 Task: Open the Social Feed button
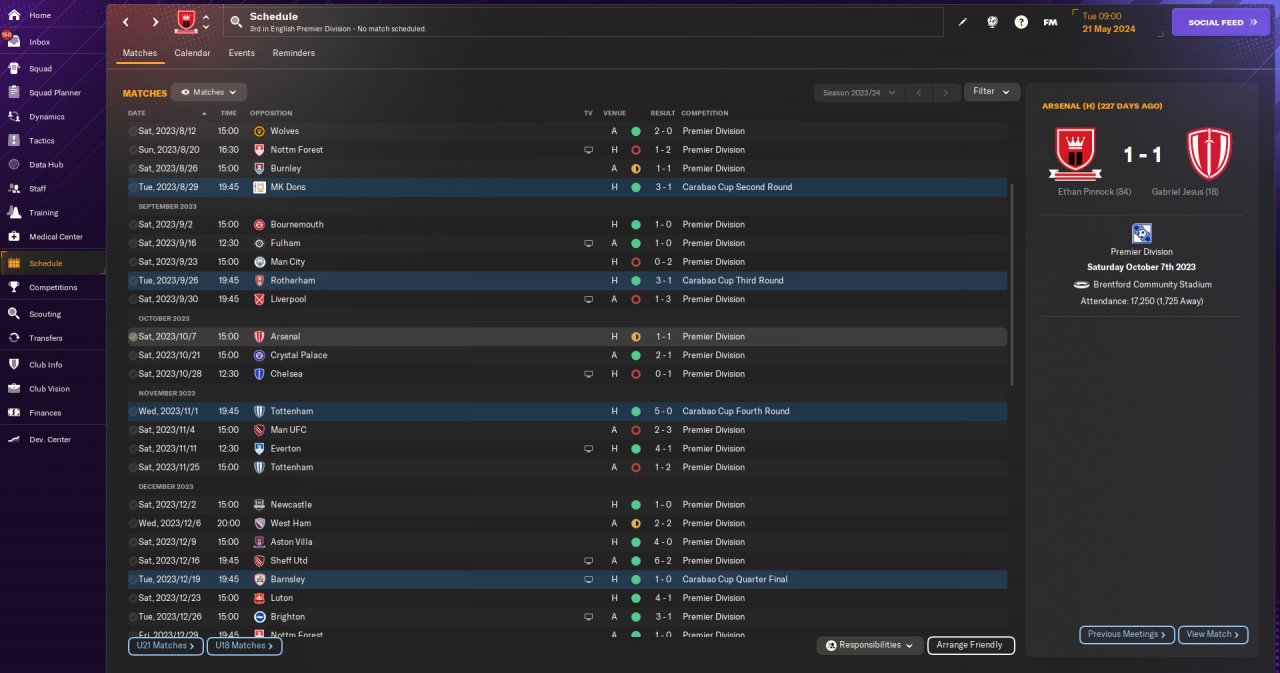(x=1221, y=22)
